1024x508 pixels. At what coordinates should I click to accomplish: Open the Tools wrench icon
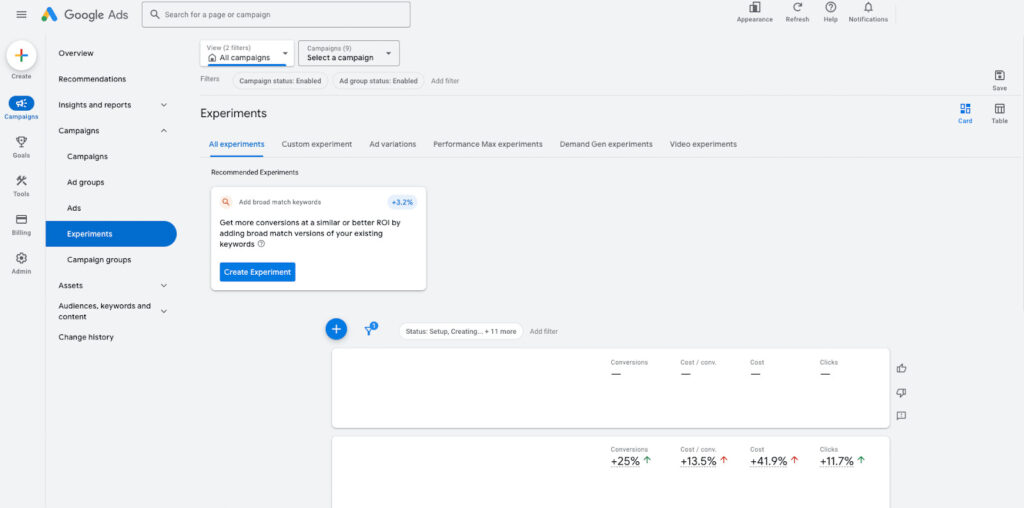21,181
